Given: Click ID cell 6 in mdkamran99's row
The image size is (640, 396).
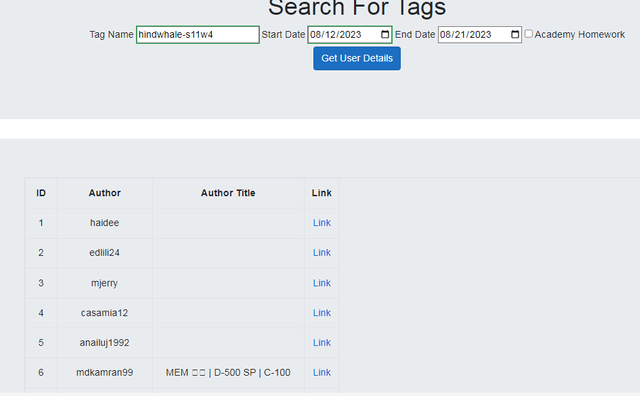Looking at the screenshot, I should pyautogui.click(x=41, y=372).
